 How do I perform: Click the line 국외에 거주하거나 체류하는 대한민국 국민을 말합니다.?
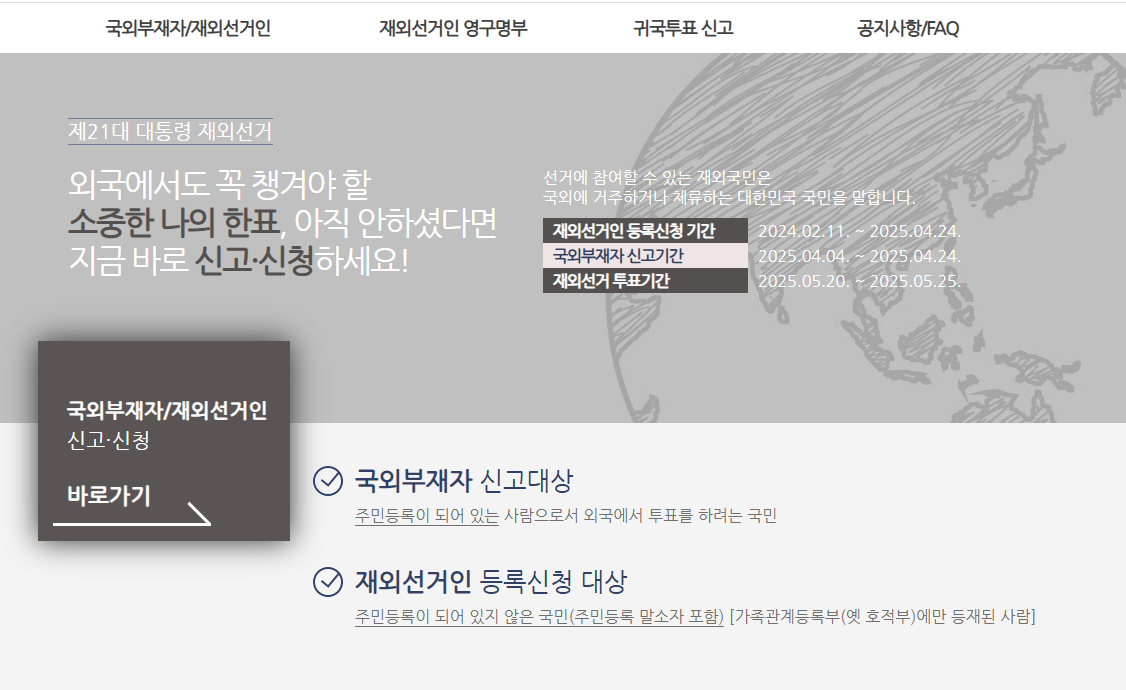tap(729, 197)
